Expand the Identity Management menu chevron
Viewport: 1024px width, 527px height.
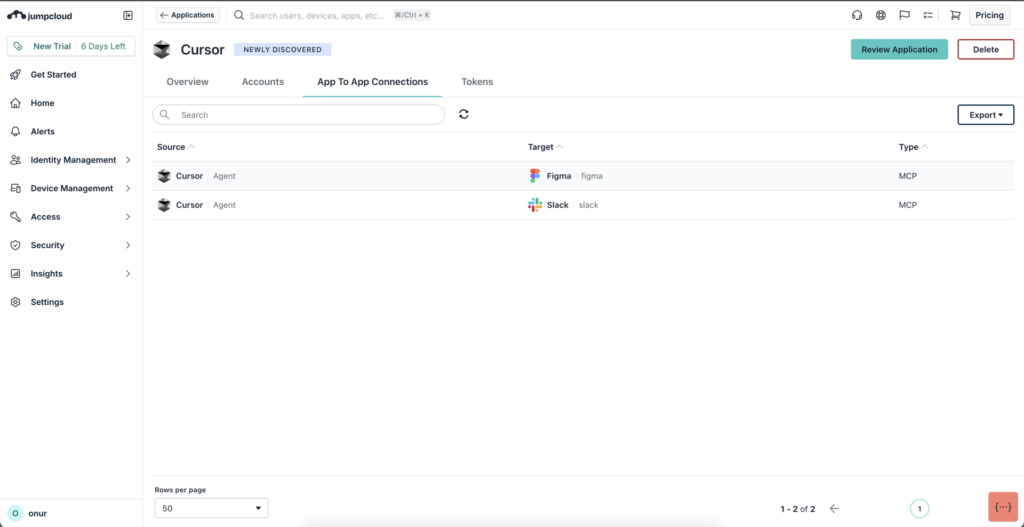pyautogui.click(x=128, y=160)
